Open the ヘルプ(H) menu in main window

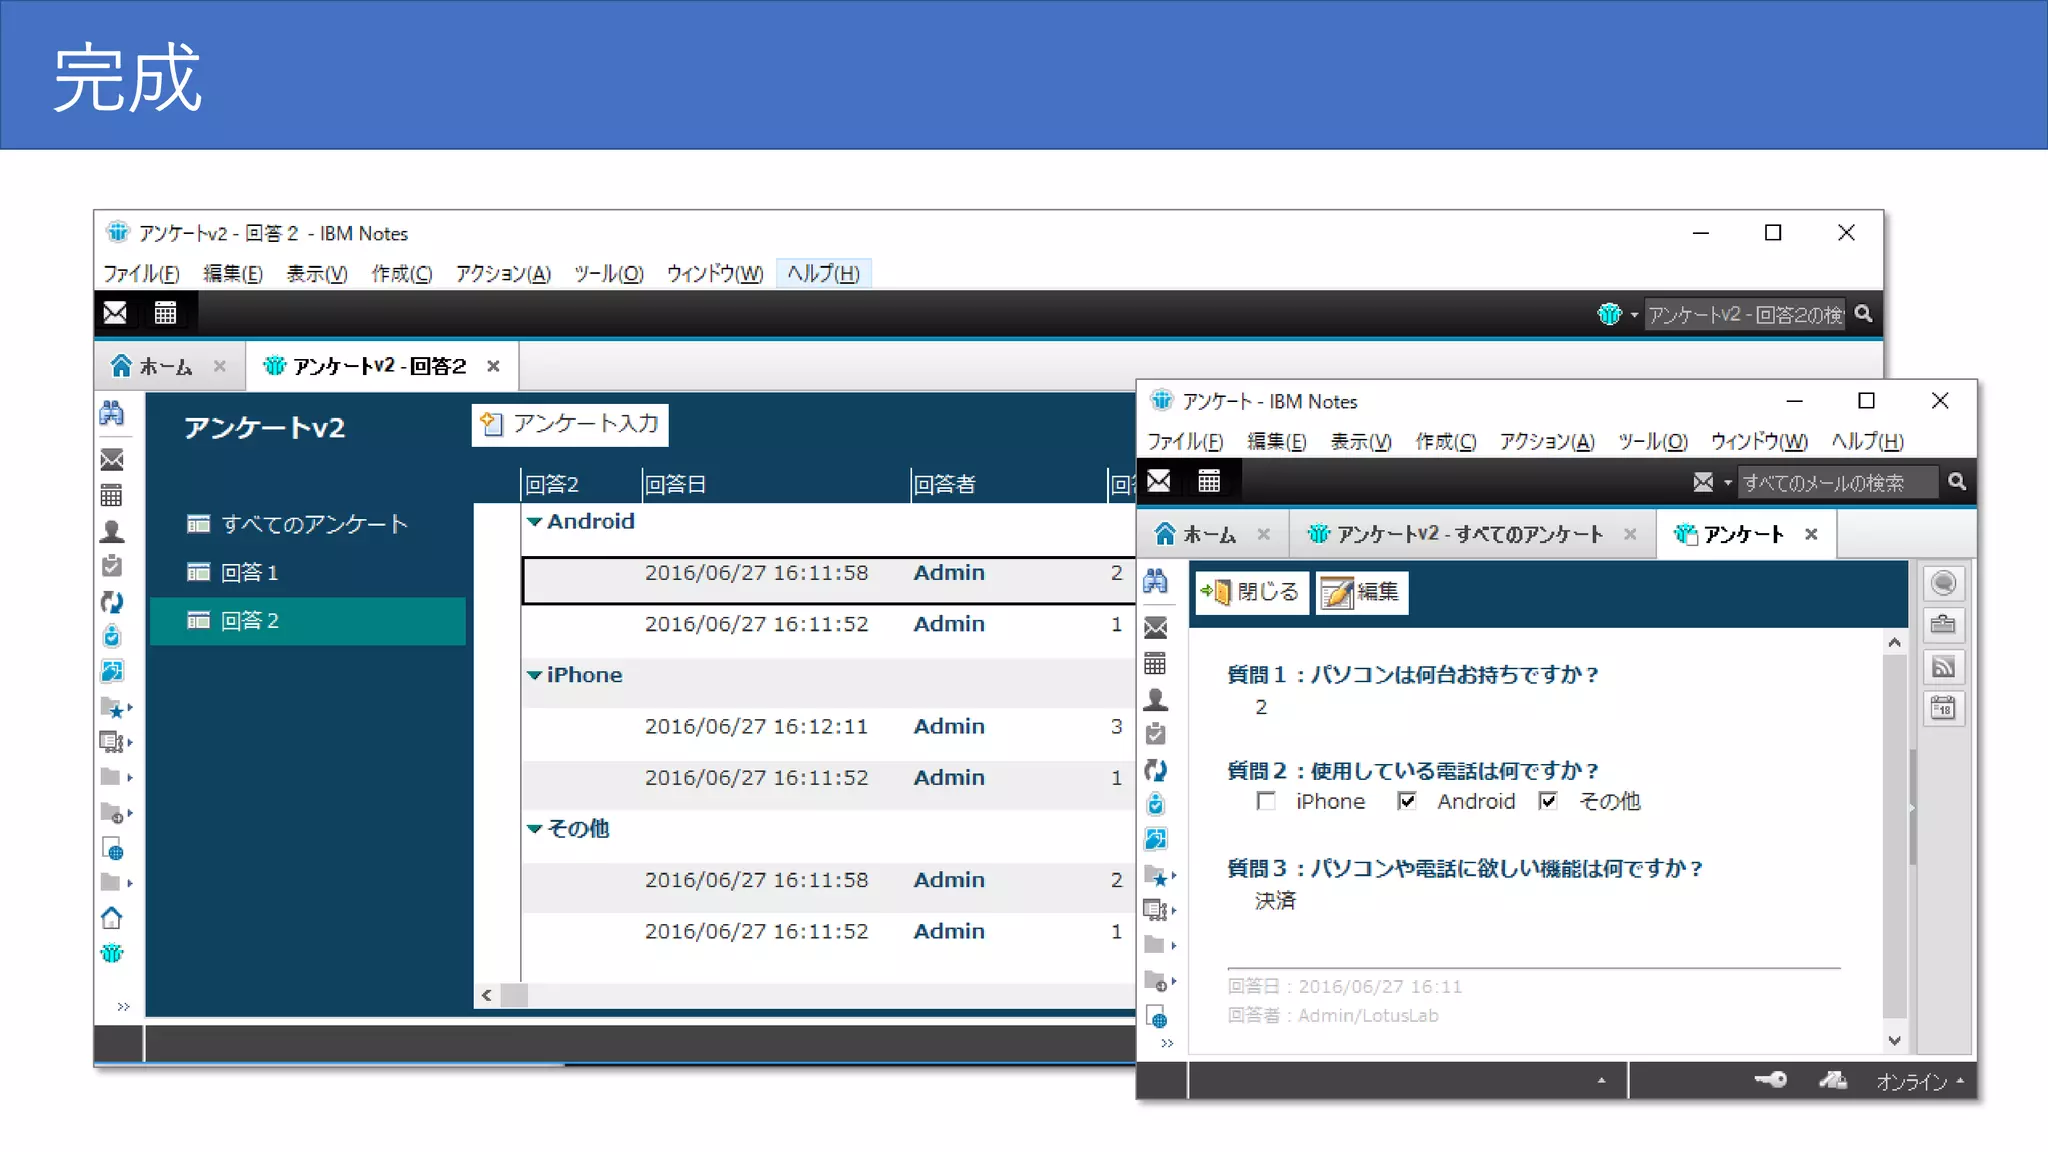pyautogui.click(x=823, y=273)
